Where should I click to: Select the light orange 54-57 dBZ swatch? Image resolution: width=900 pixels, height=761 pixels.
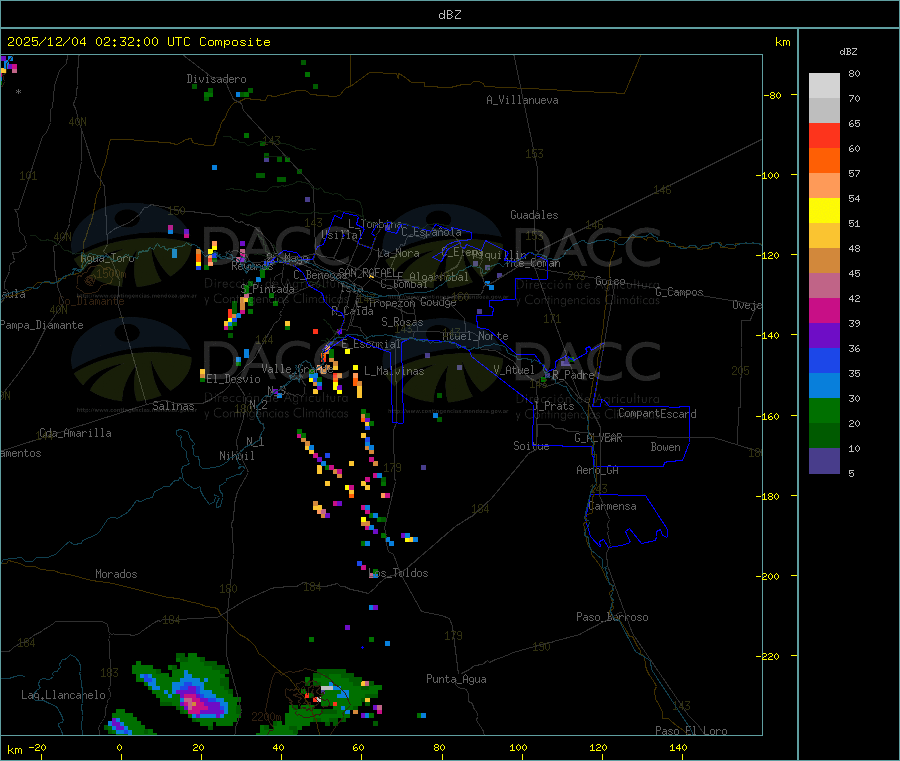coord(824,185)
